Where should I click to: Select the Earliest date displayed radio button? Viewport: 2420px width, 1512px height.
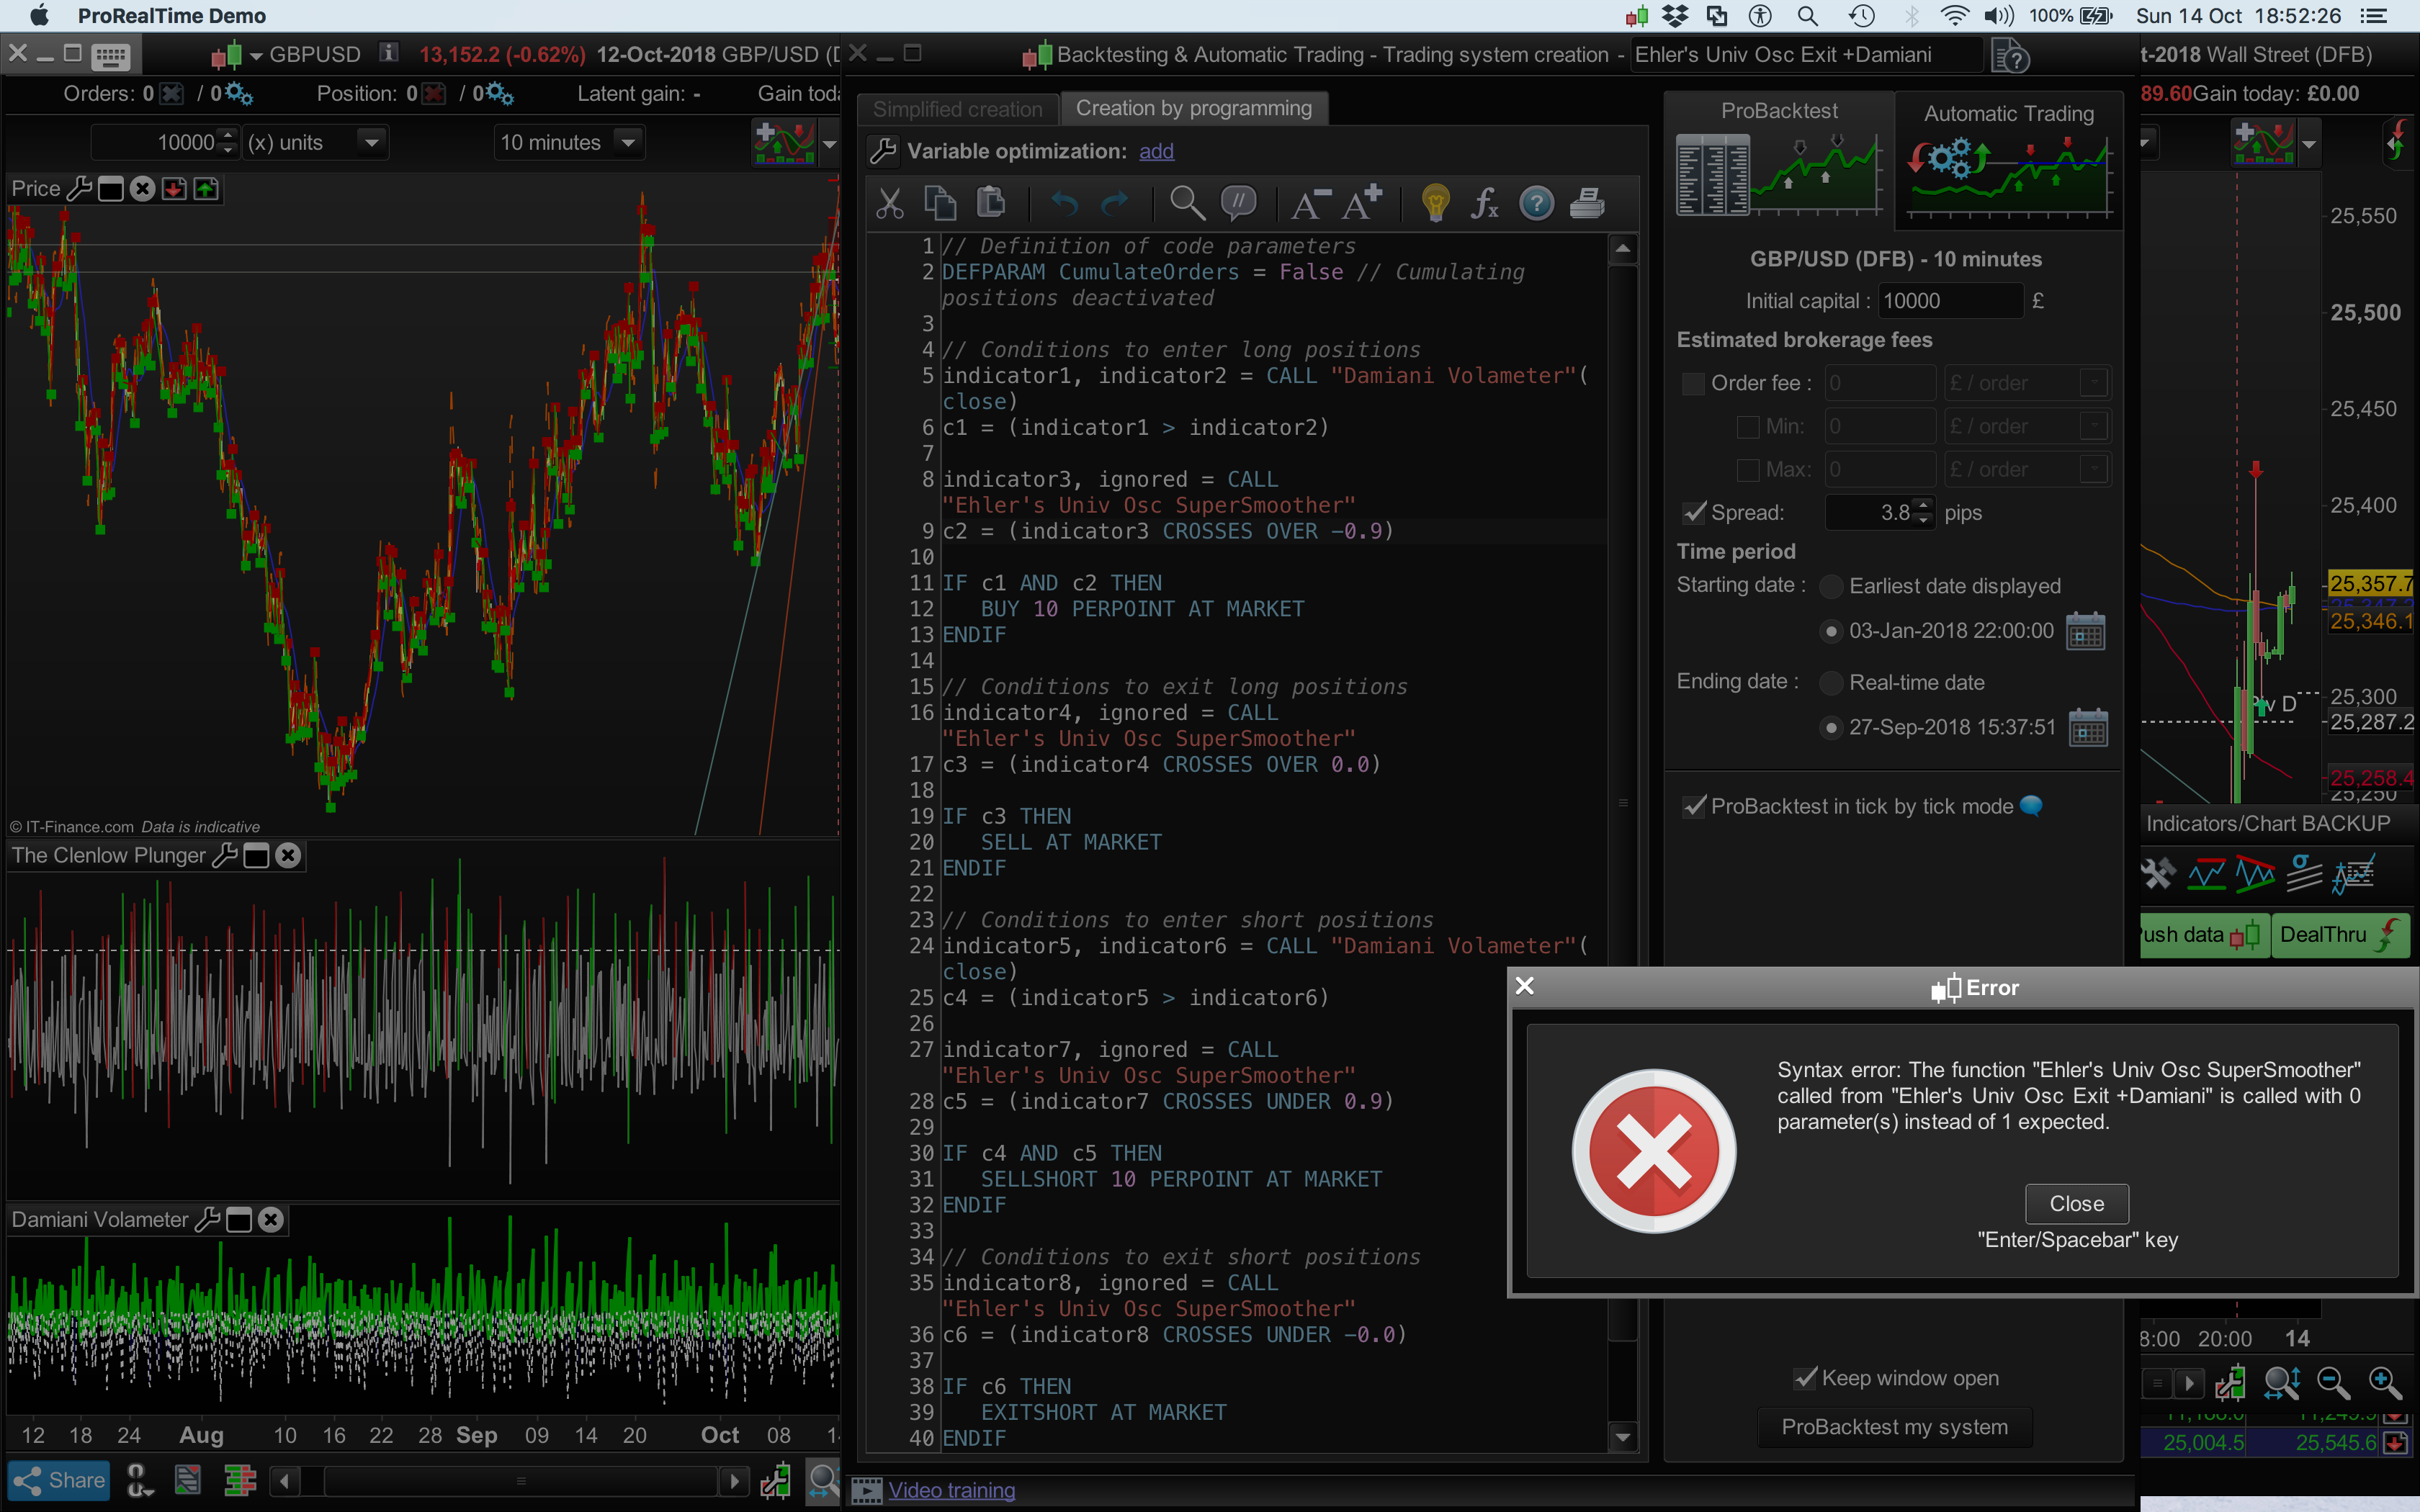coord(1831,587)
